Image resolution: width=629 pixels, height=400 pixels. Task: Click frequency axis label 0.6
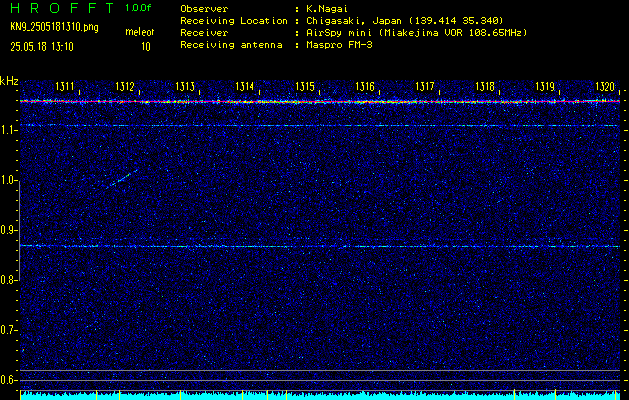8,380
